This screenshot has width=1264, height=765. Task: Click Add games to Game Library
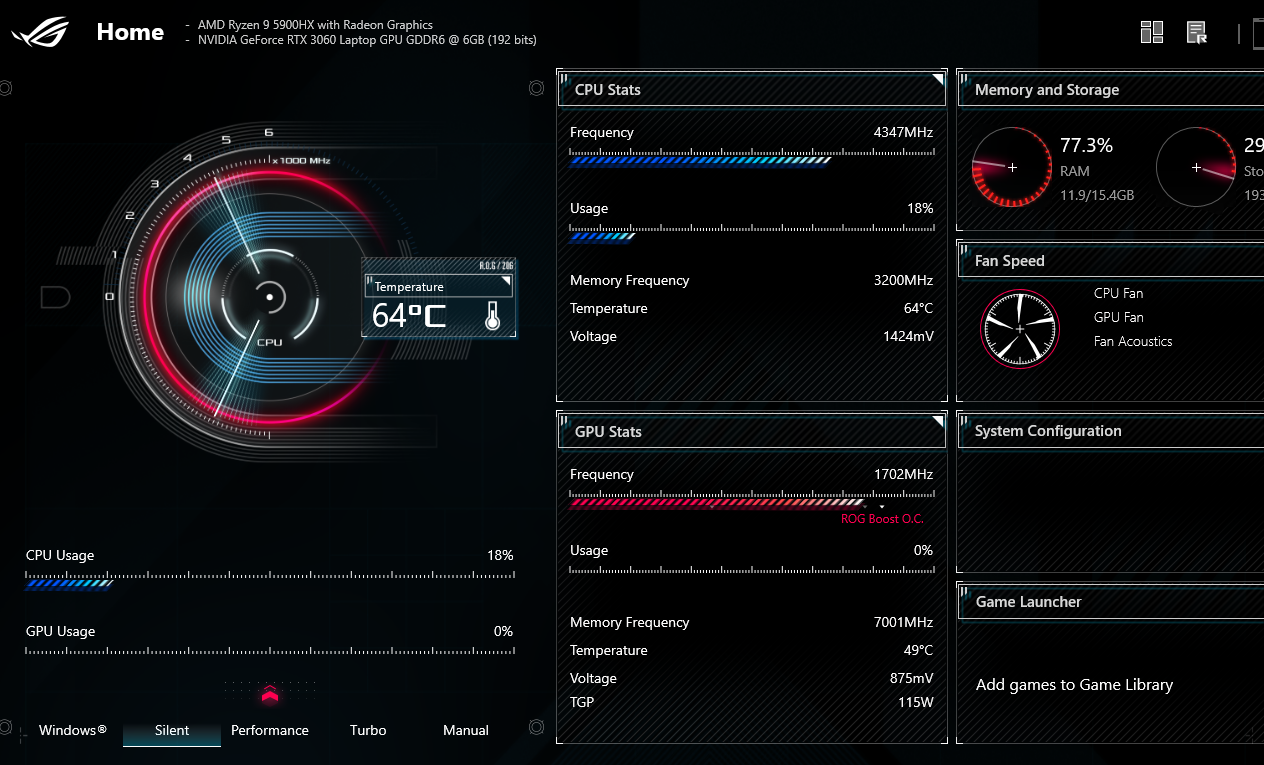click(1074, 685)
